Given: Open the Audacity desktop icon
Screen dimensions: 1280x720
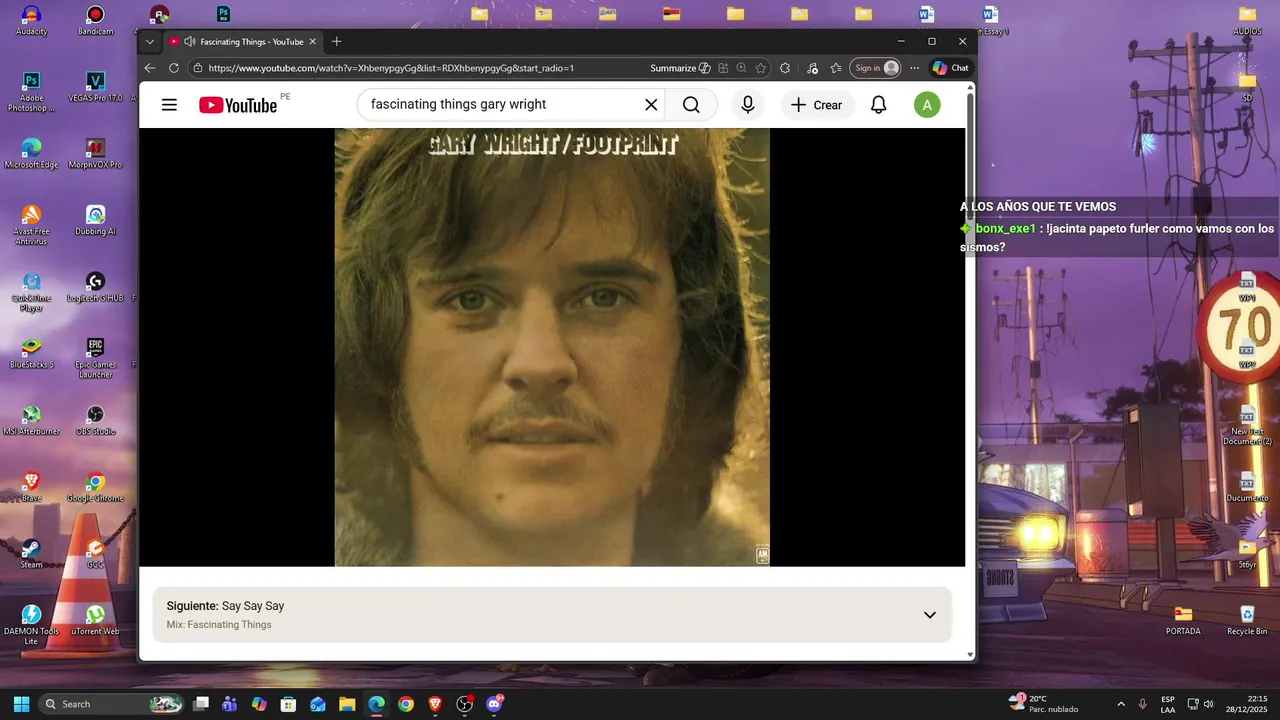Looking at the screenshot, I should (x=31, y=20).
